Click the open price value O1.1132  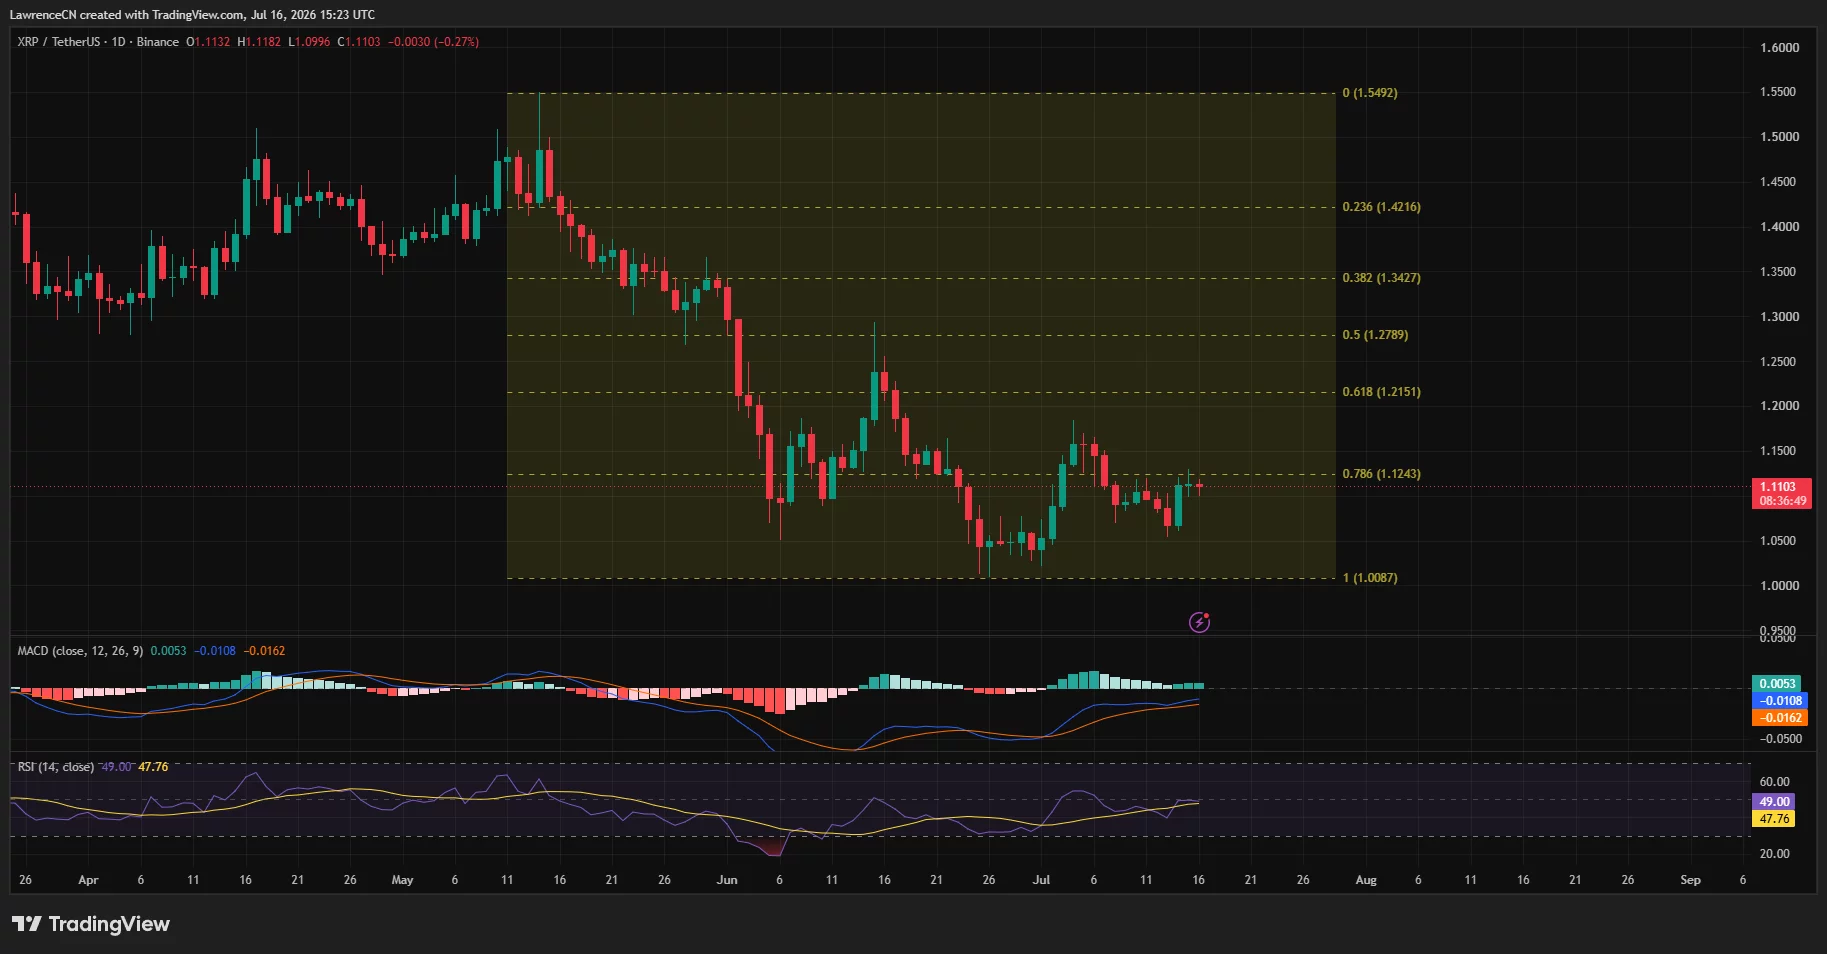pos(208,42)
